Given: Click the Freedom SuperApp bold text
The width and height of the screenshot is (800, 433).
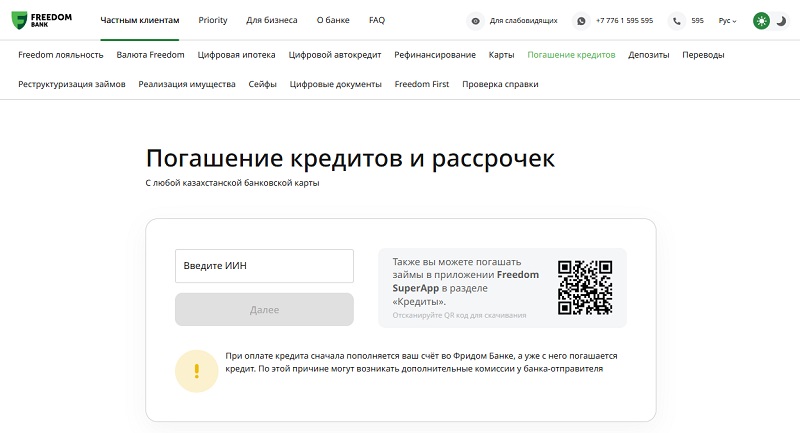Looking at the screenshot, I should (x=465, y=281).
